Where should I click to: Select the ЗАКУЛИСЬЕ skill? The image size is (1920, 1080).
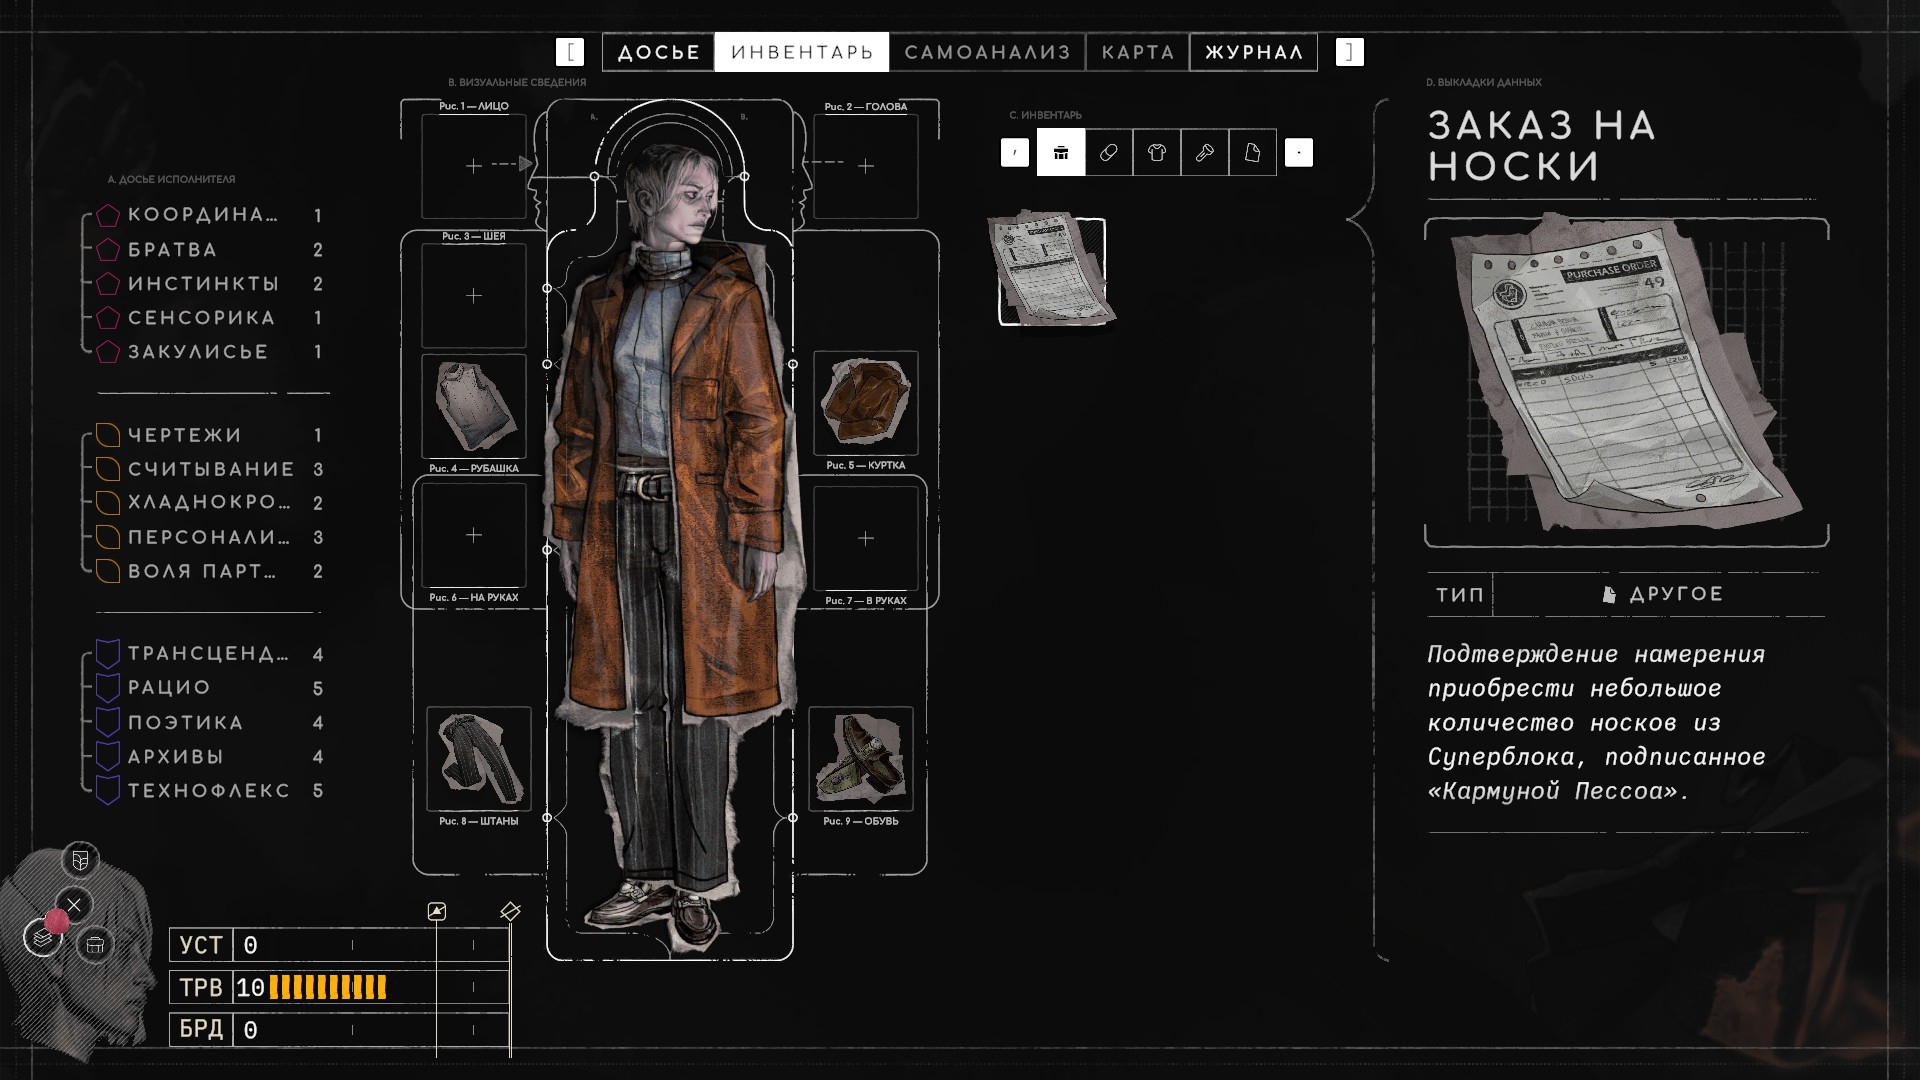point(210,351)
